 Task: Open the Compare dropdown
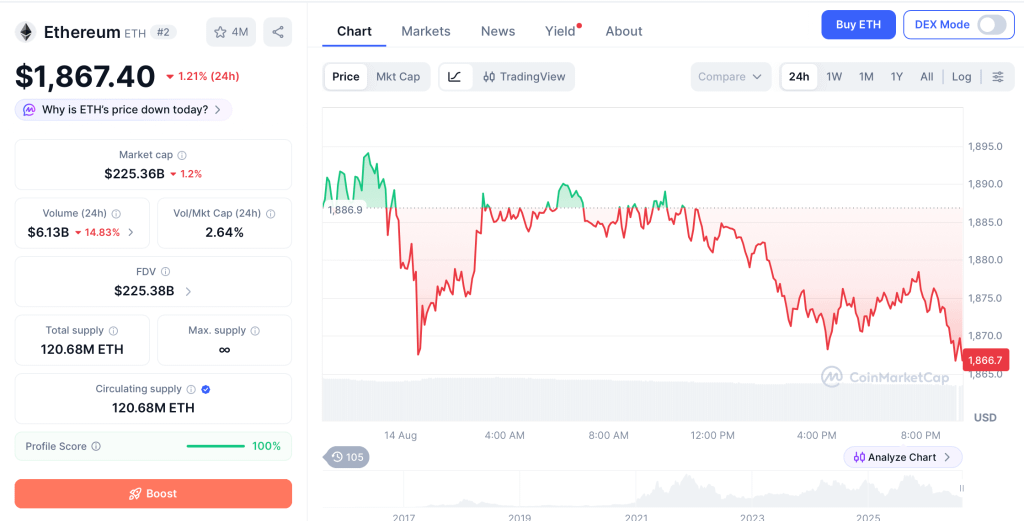click(731, 76)
